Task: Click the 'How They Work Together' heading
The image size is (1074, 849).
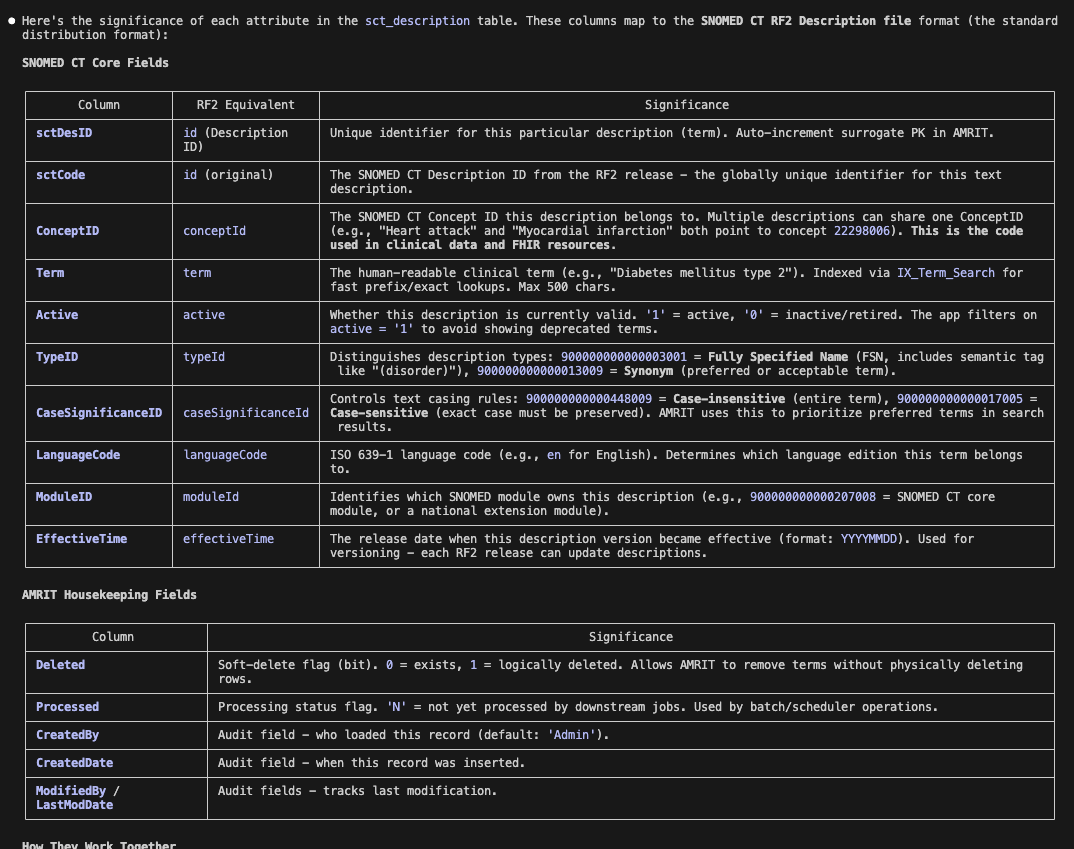Action: 99,844
